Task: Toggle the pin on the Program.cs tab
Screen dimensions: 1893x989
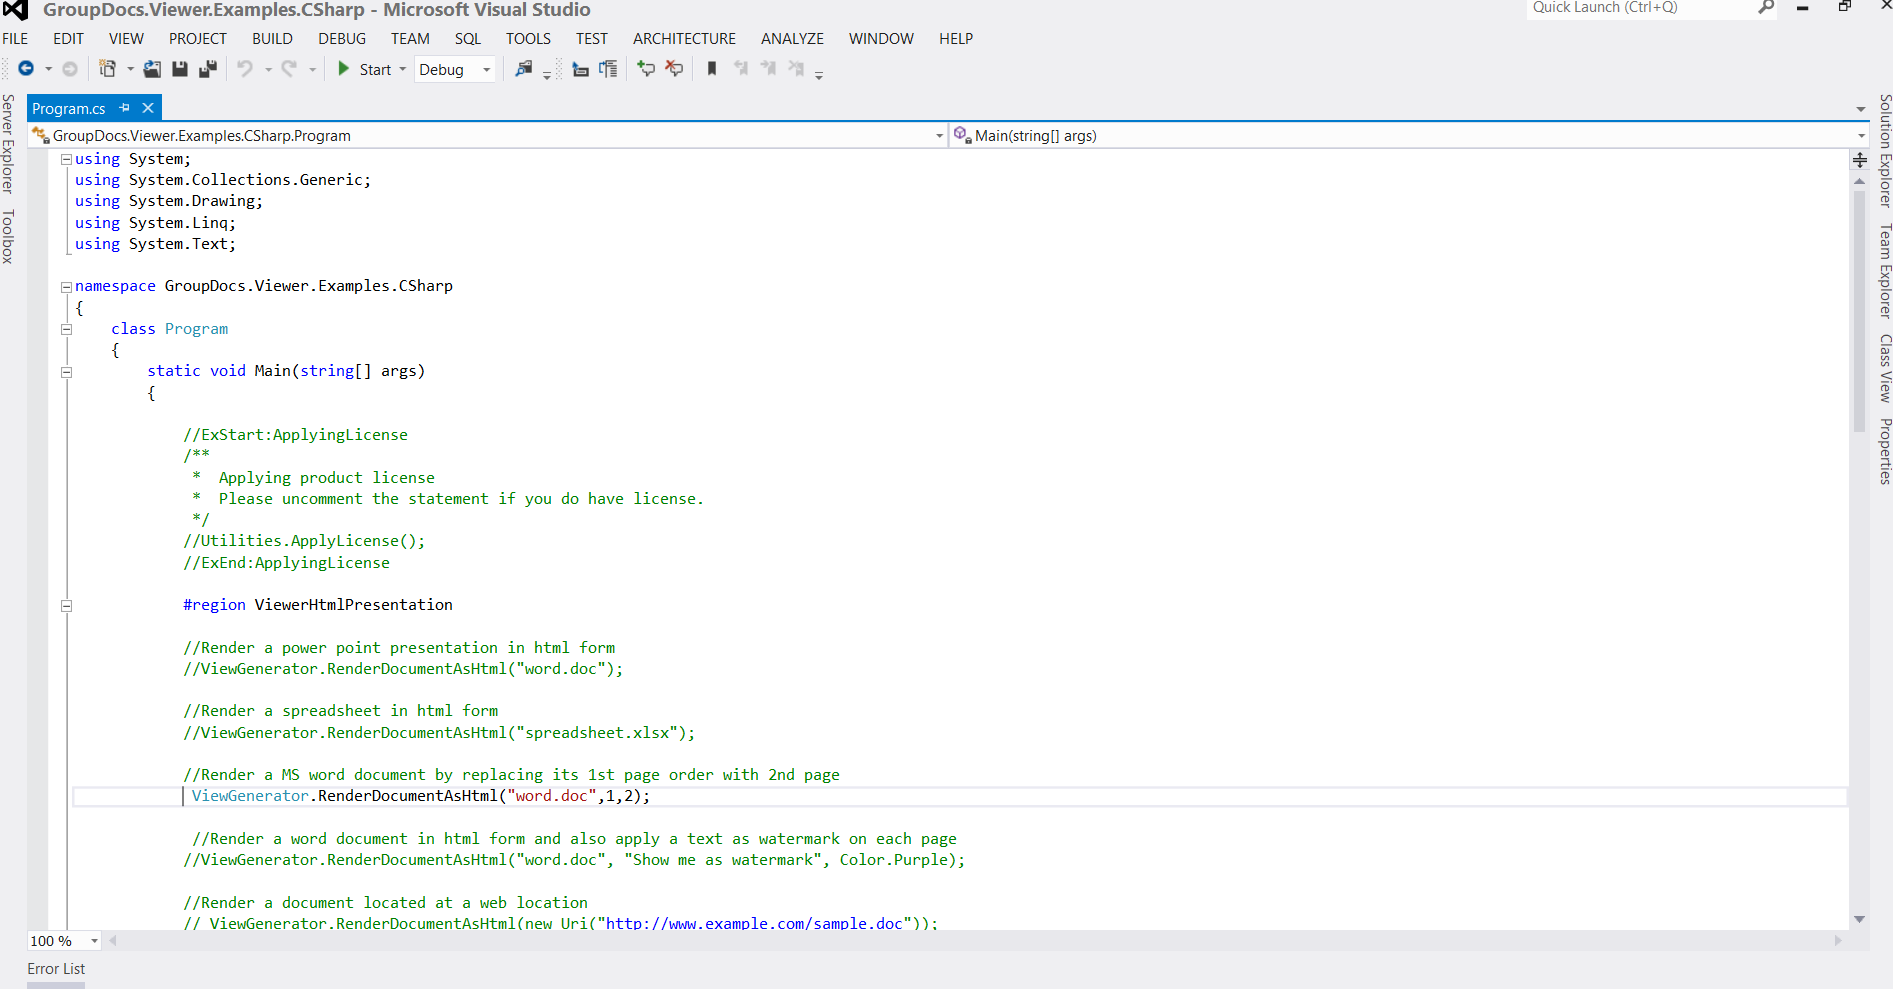Action: pos(125,108)
